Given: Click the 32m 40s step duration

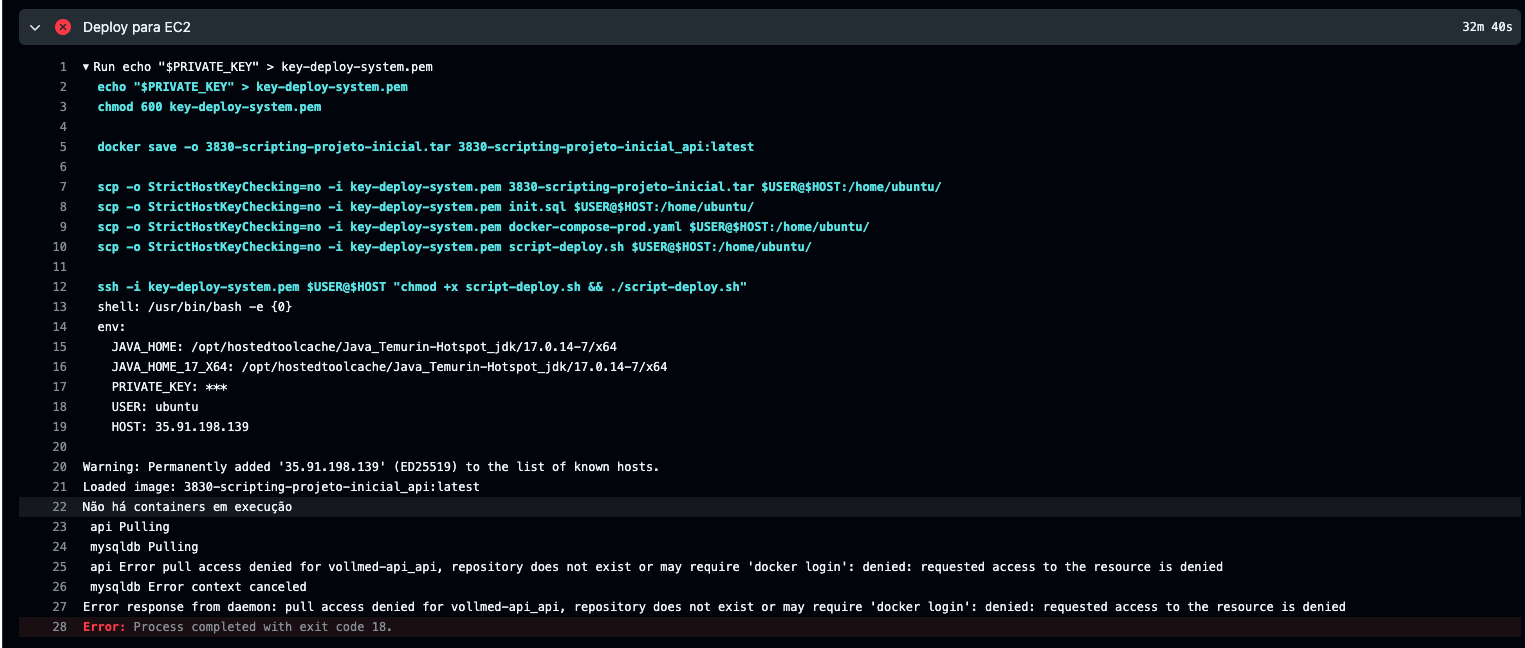Looking at the screenshot, I should coord(1486,27).
